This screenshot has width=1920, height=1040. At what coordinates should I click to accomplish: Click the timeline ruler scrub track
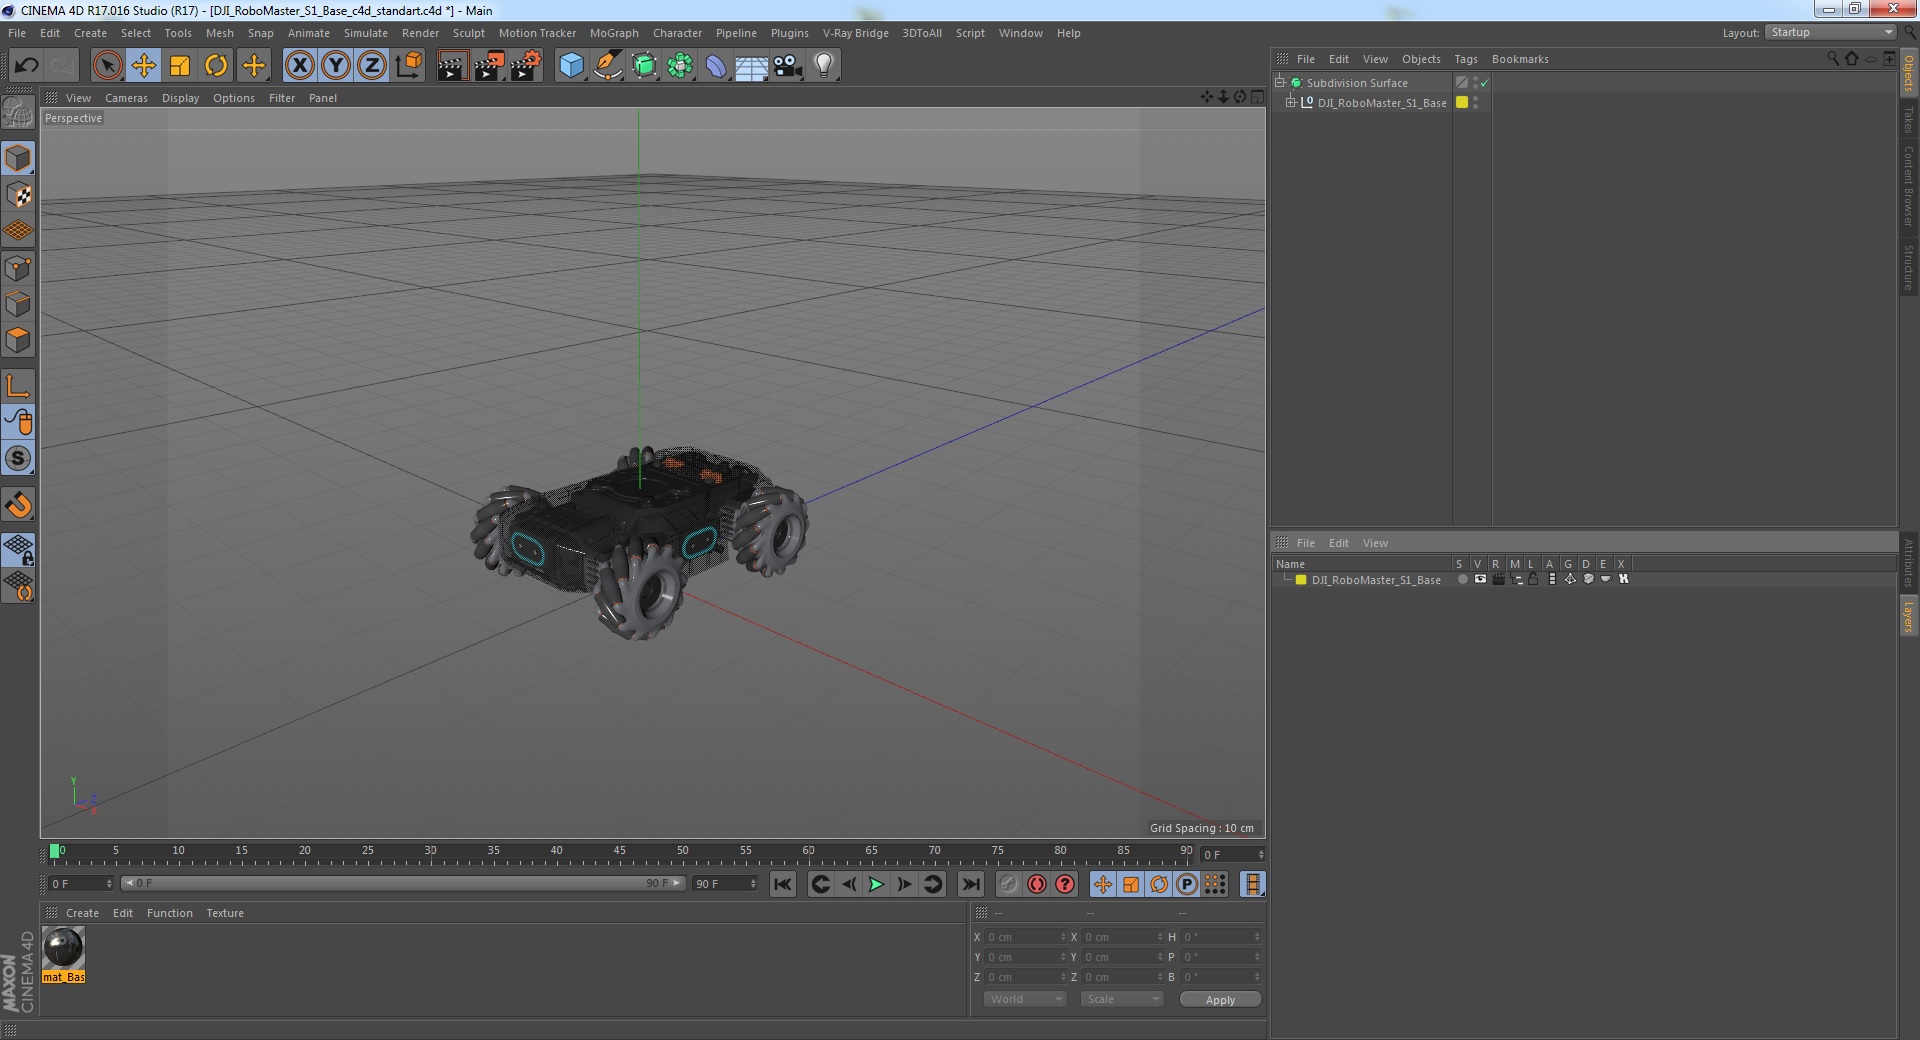pos(620,854)
